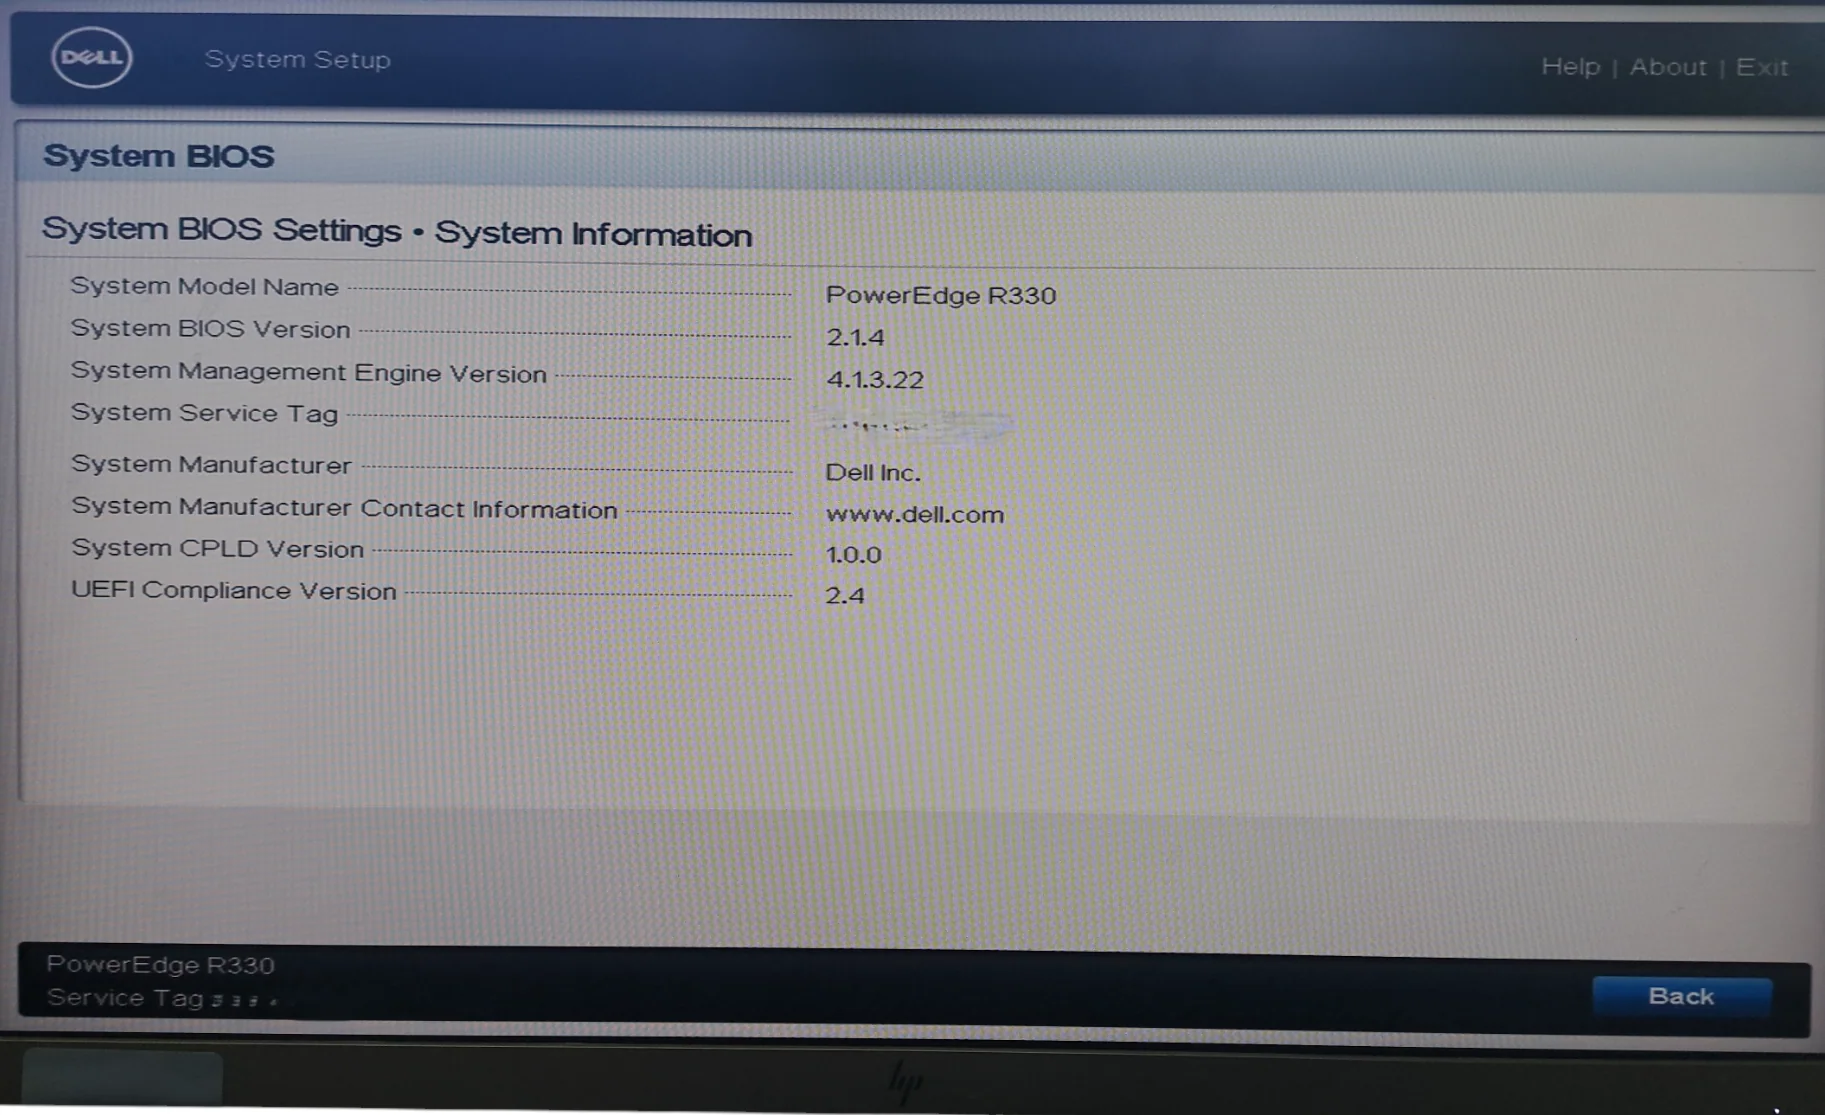Select the Dell Inc. value
Image resolution: width=1825 pixels, height=1115 pixels.
873,472
